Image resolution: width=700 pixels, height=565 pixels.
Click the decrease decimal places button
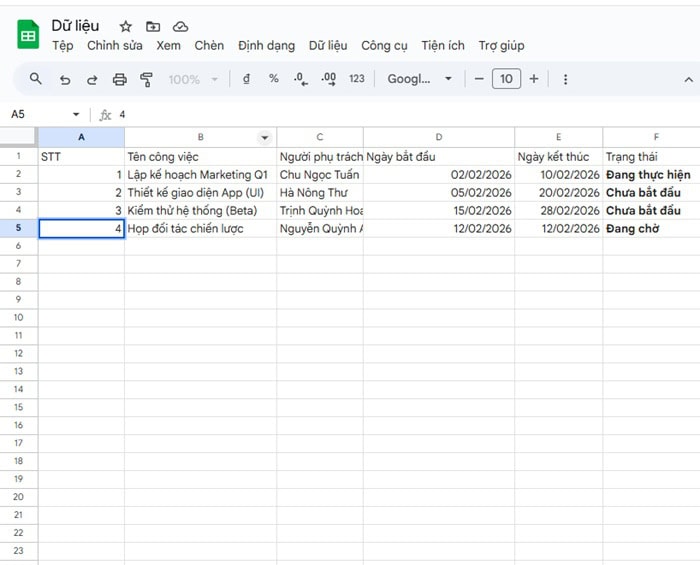click(301, 79)
